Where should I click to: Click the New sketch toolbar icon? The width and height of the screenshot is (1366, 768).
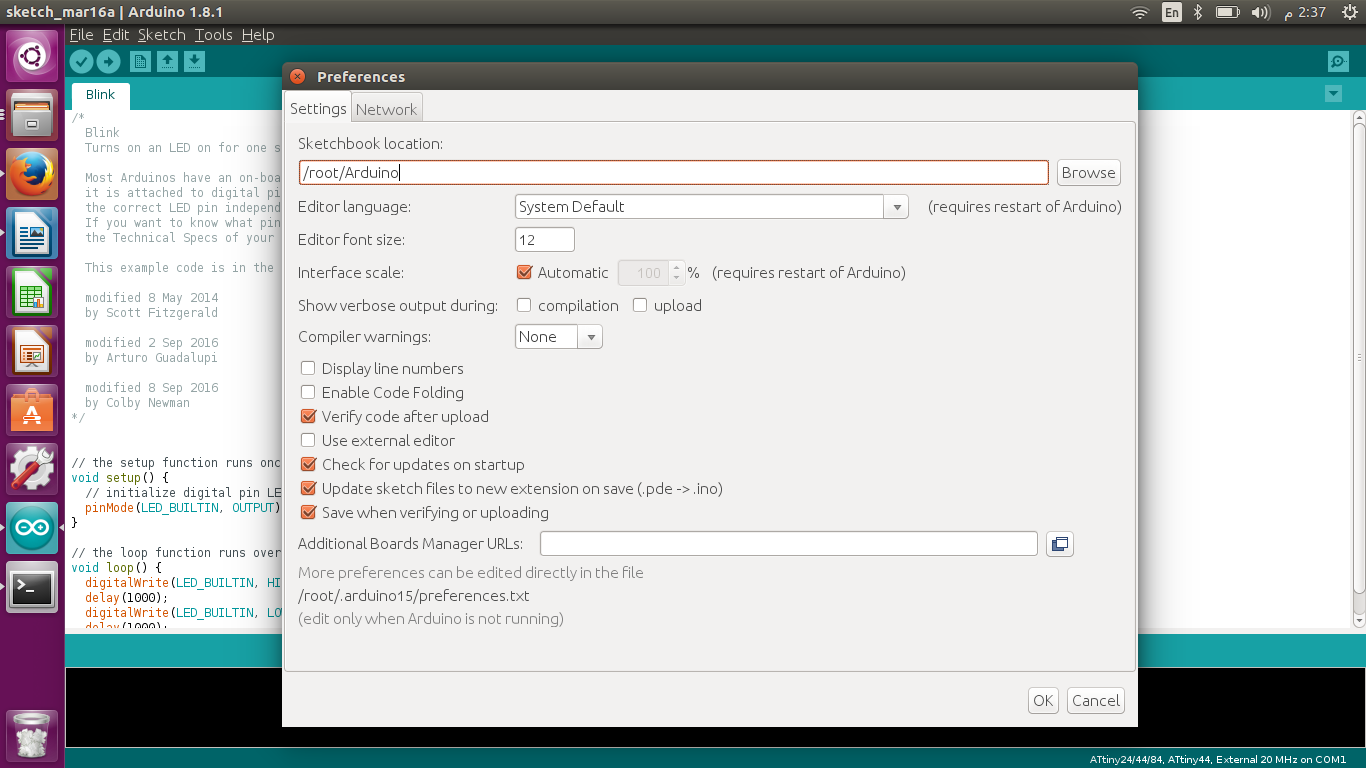click(141, 62)
